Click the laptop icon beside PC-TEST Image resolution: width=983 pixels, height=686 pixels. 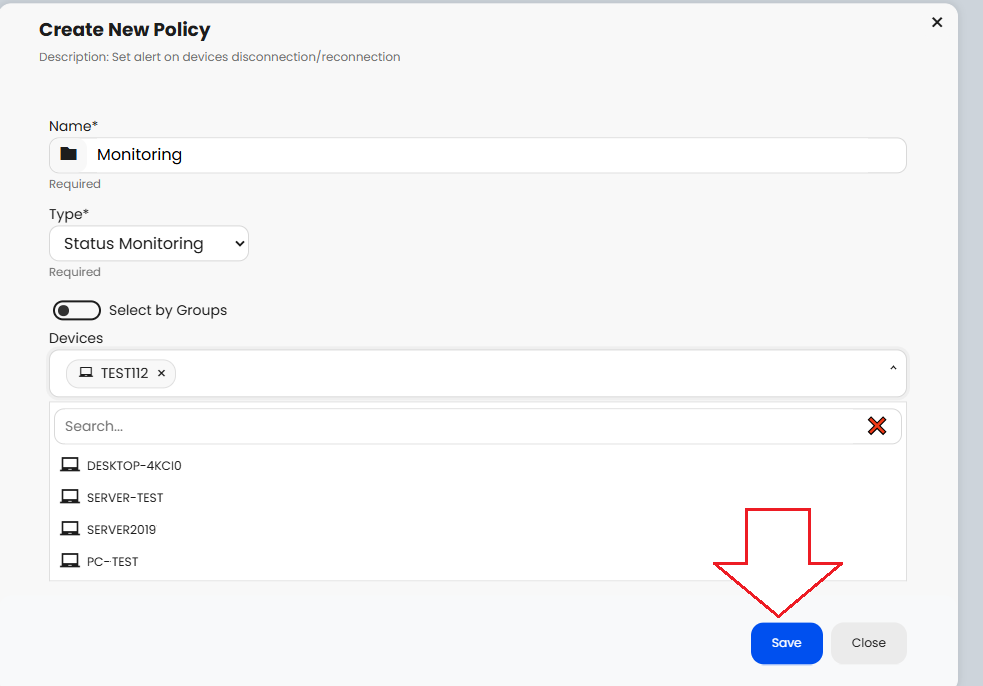69,561
